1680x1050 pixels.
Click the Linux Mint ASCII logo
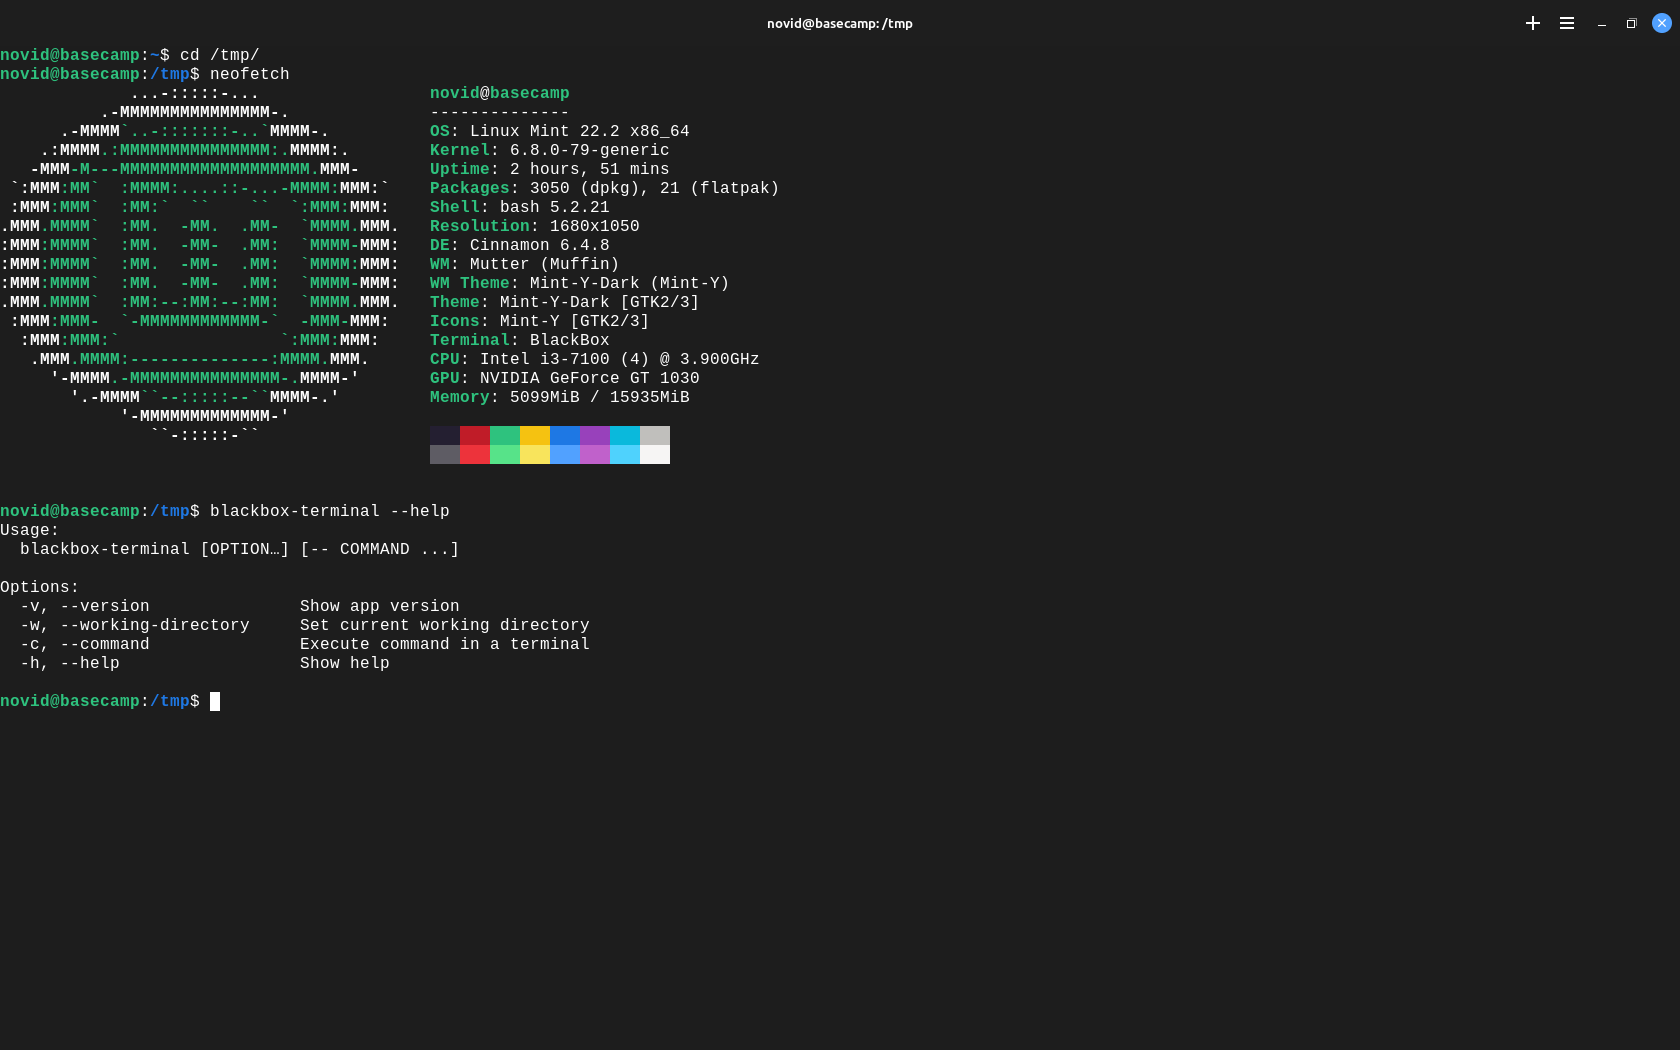click(200, 265)
